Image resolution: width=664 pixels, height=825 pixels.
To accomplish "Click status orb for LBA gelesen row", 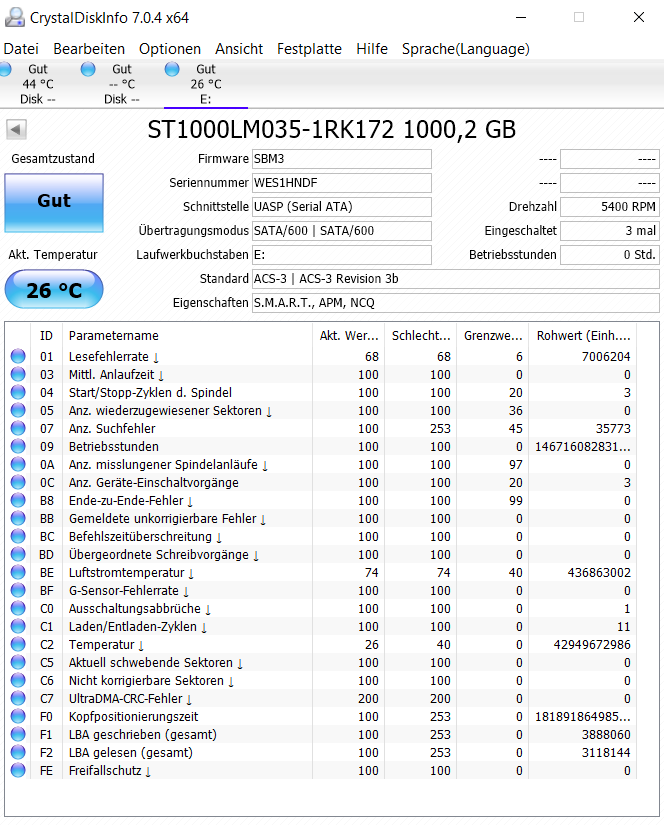I will (x=18, y=752).
